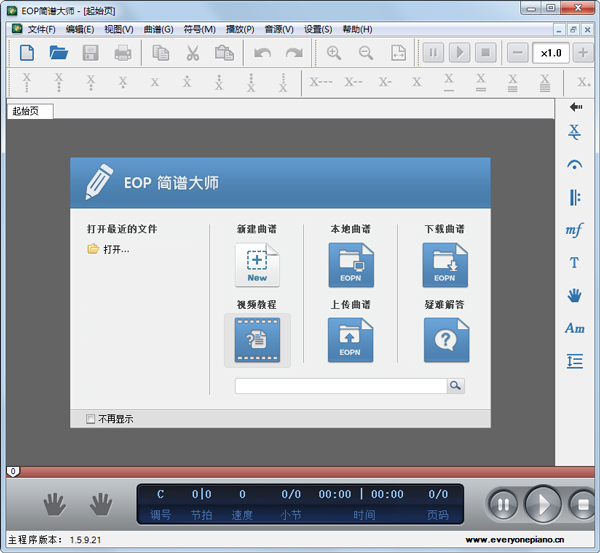Click the bottom round Stop button
This screenshot has height=553, width=600.
pyautogui.click(x=582, y=505)
